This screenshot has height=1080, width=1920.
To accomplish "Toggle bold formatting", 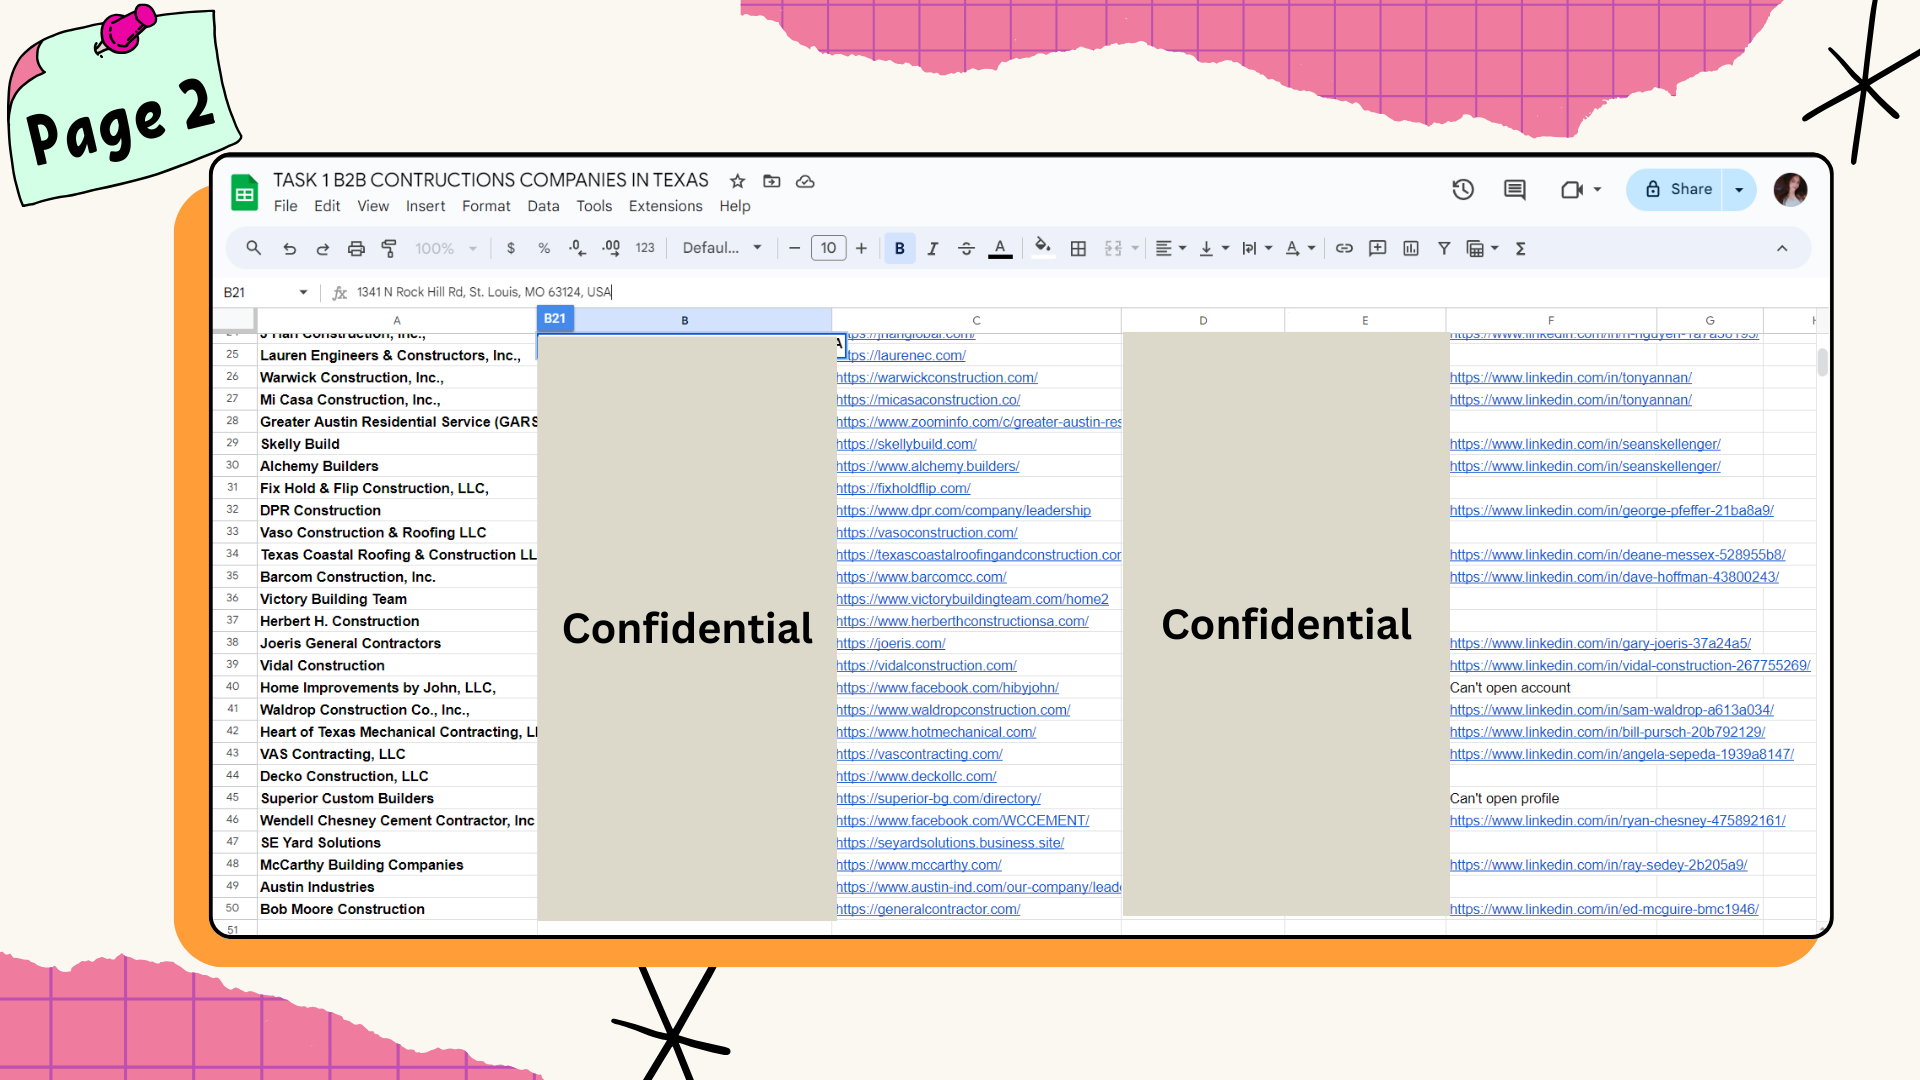I will pos(899,248).
